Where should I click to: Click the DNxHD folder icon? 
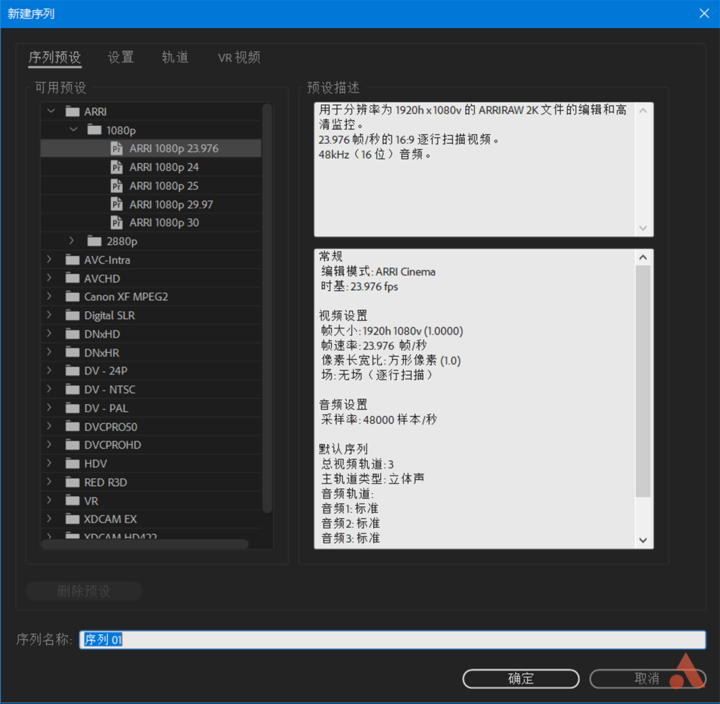(73, 334)
